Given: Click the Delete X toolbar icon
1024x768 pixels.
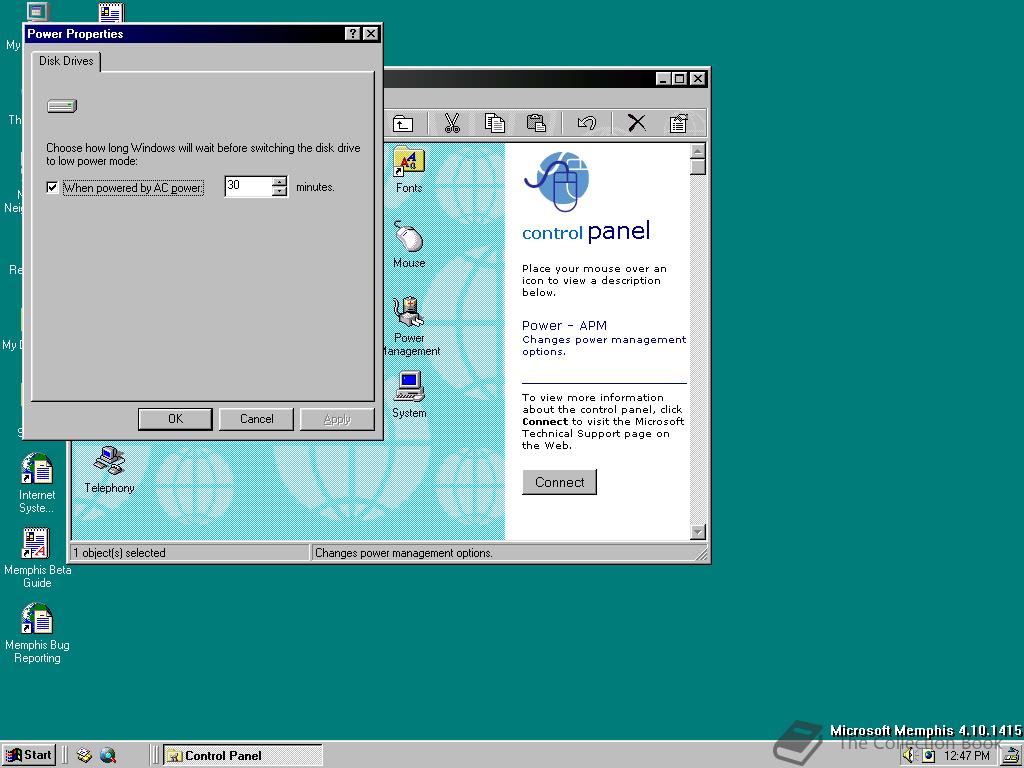Looking at the screenshot, I should tap(636, 123).
